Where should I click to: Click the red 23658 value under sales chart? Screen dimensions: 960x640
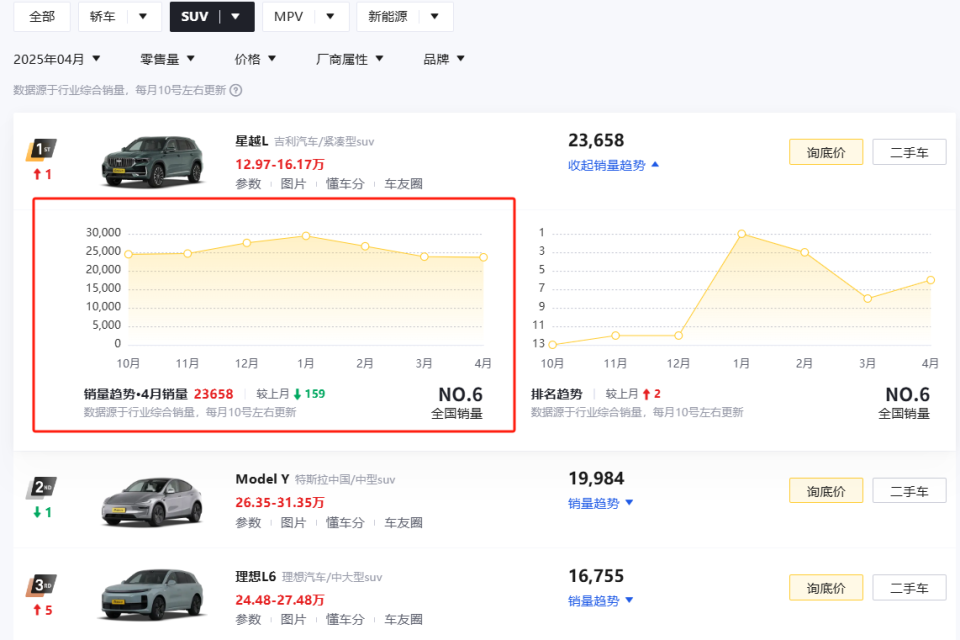[214, 394]
